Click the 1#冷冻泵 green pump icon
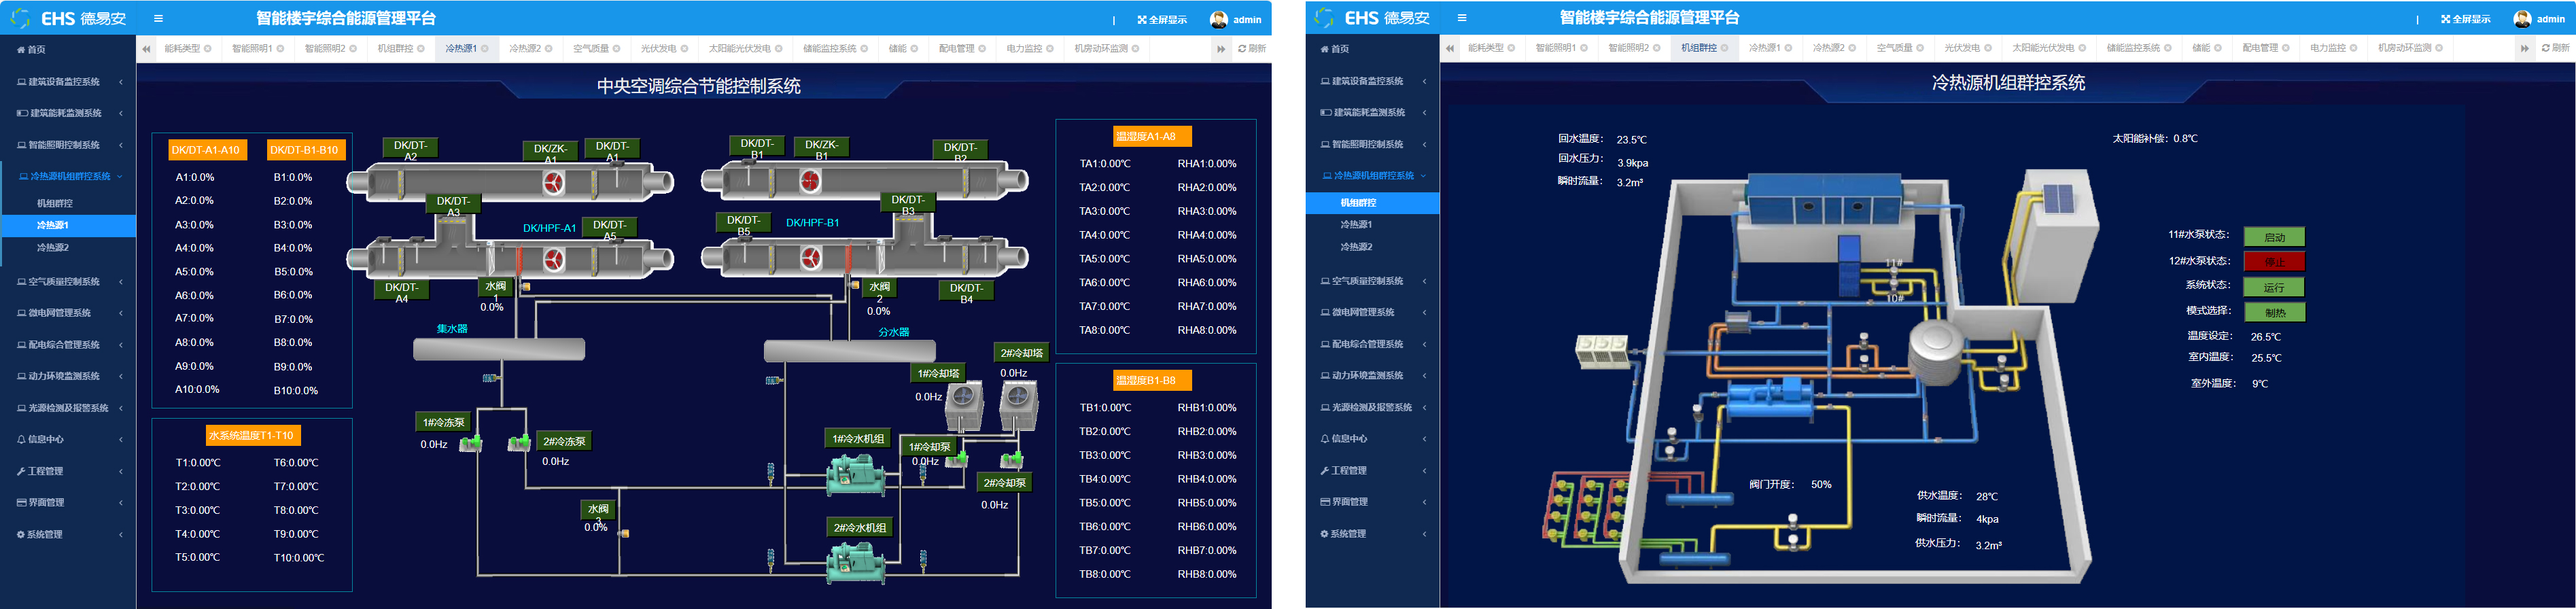Image resolution: width=2576 pixels, height=609 pixels. click(470, 443)
